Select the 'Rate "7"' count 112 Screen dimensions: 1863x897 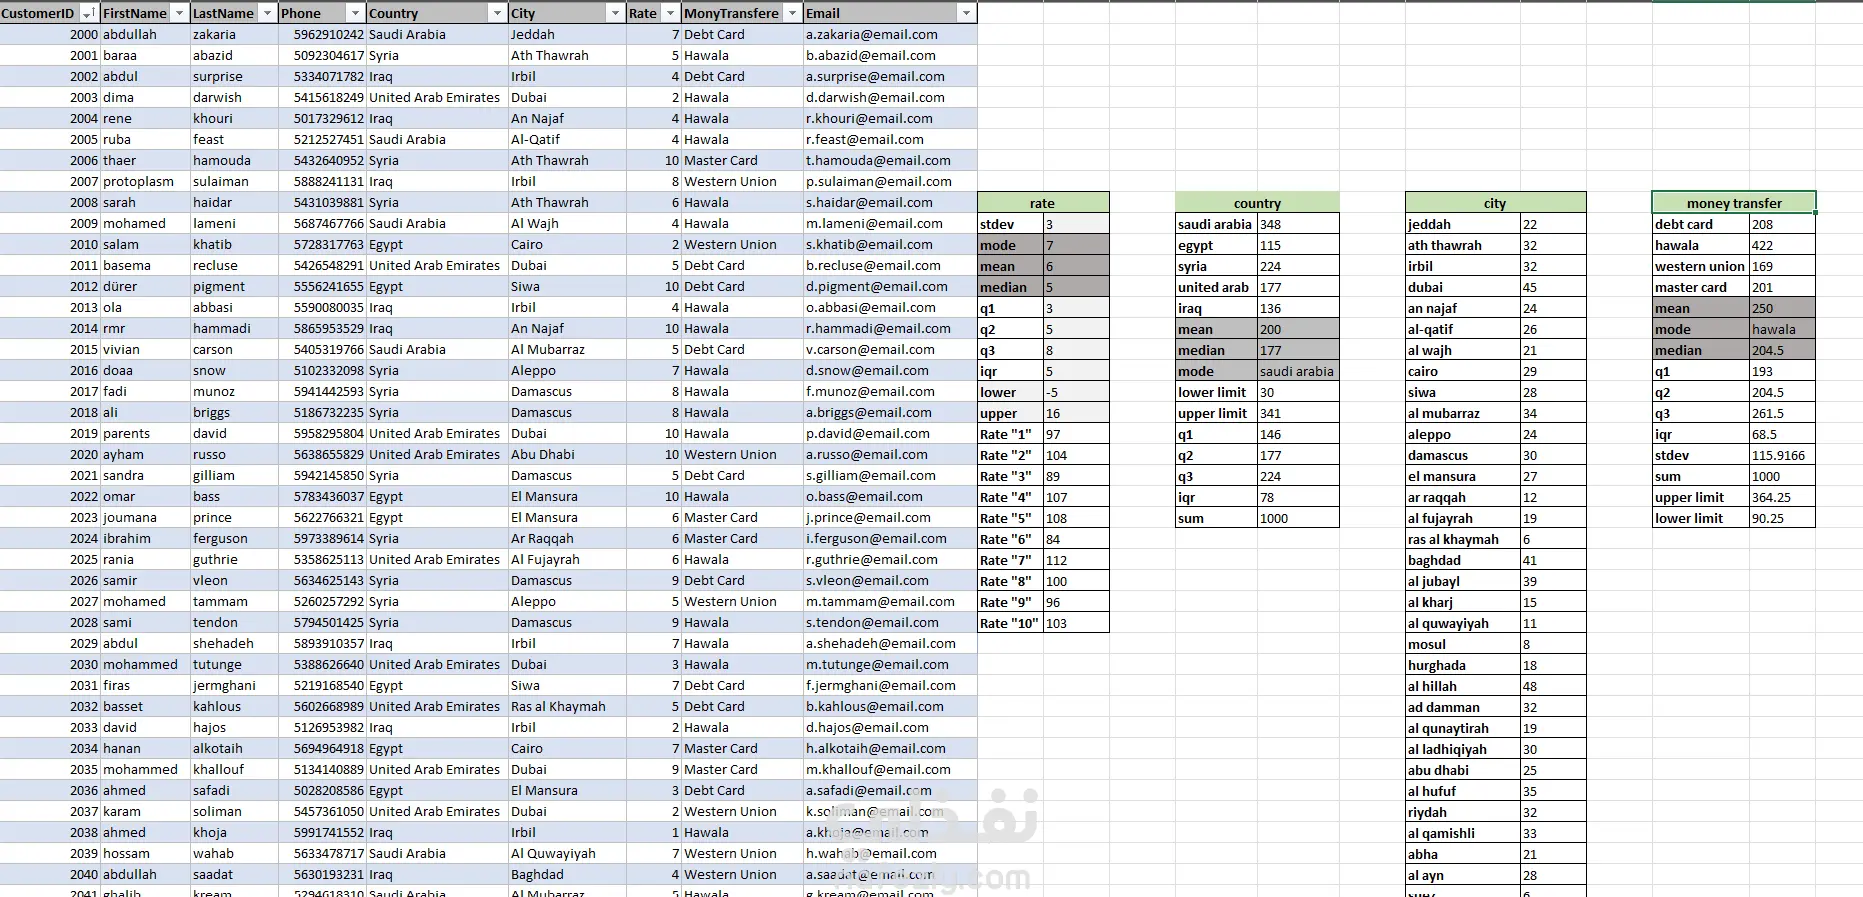[1076, 560]
